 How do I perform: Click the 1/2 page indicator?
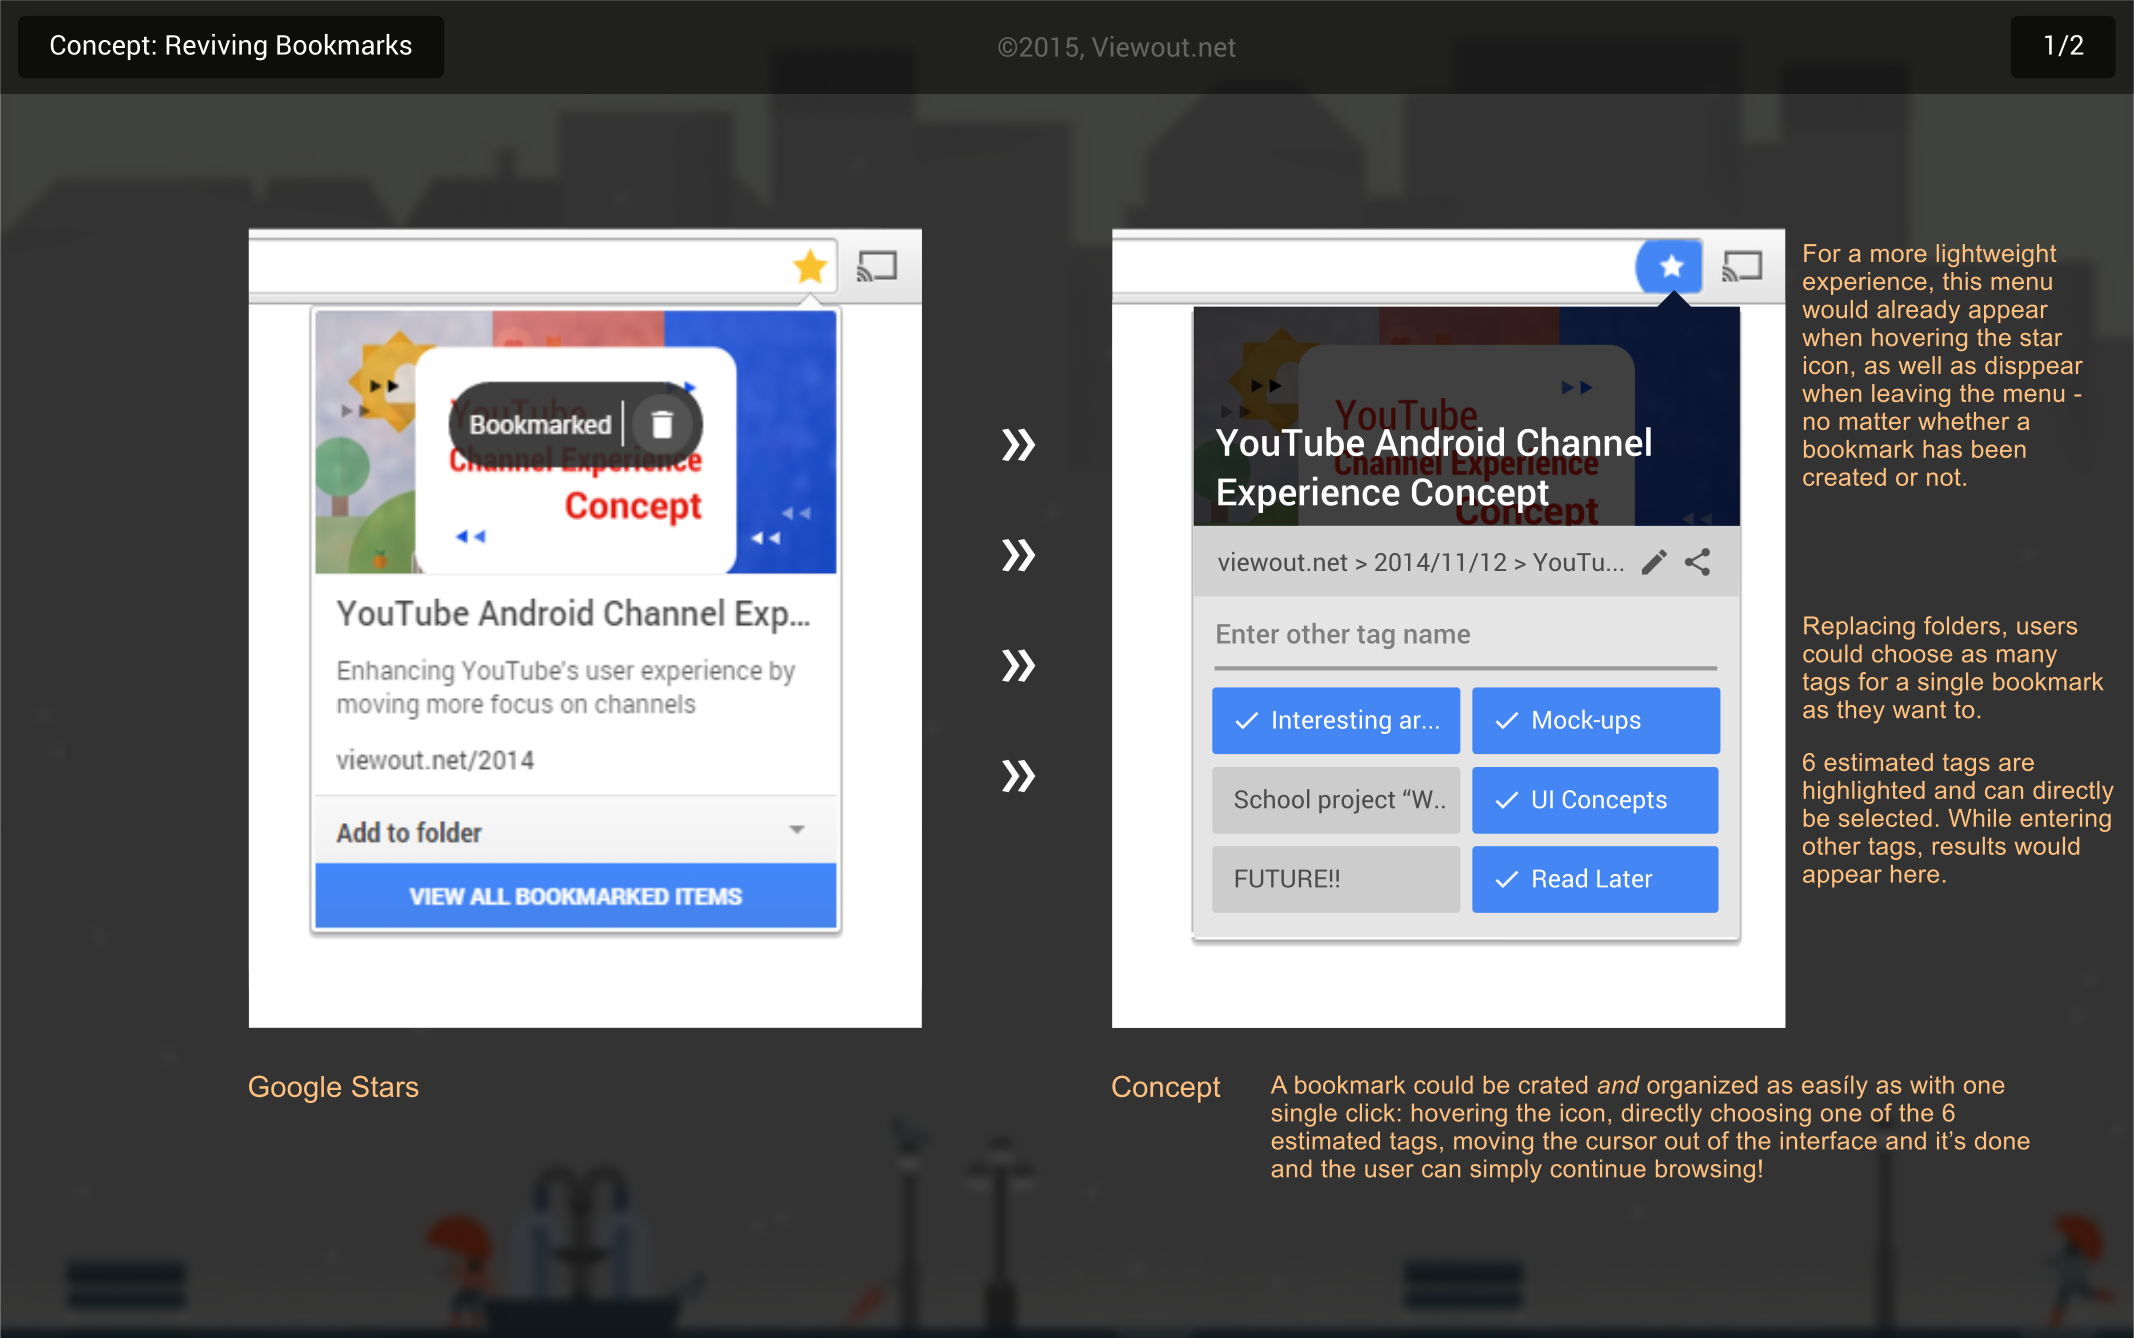(x=2062, y=46)
